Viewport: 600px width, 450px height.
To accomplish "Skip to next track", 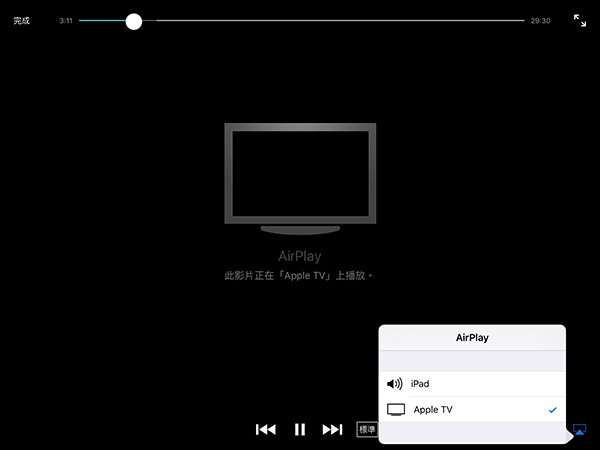I will [332, 429].
